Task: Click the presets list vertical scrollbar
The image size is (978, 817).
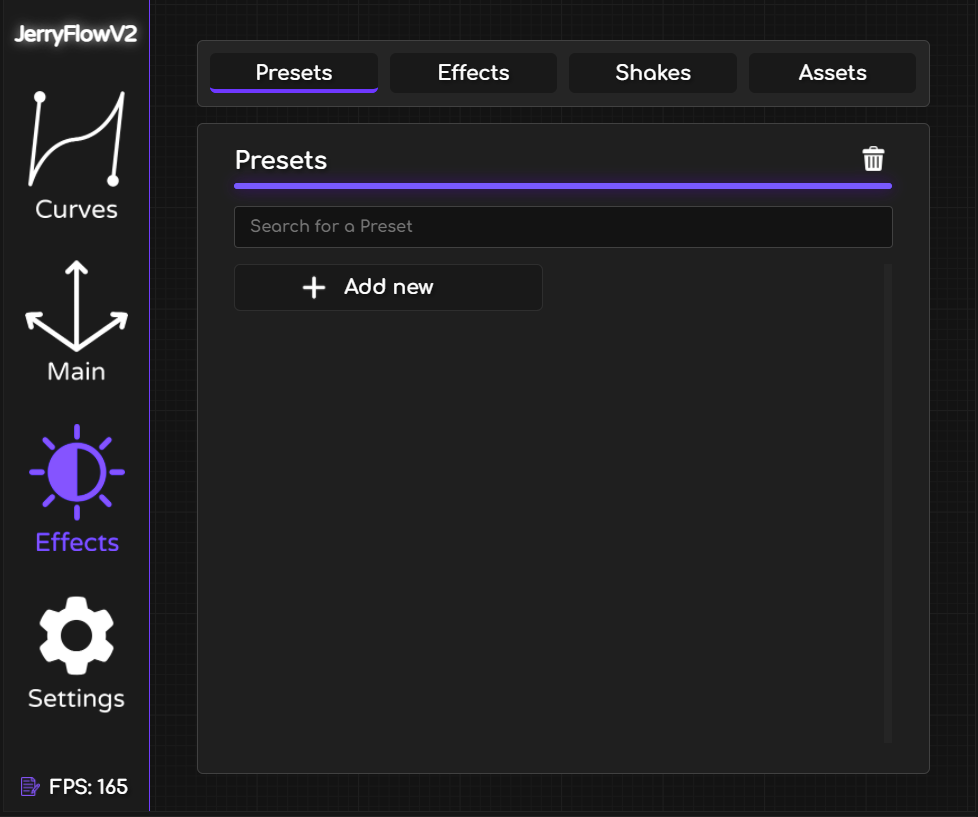Action: click(x=887, y=502)
